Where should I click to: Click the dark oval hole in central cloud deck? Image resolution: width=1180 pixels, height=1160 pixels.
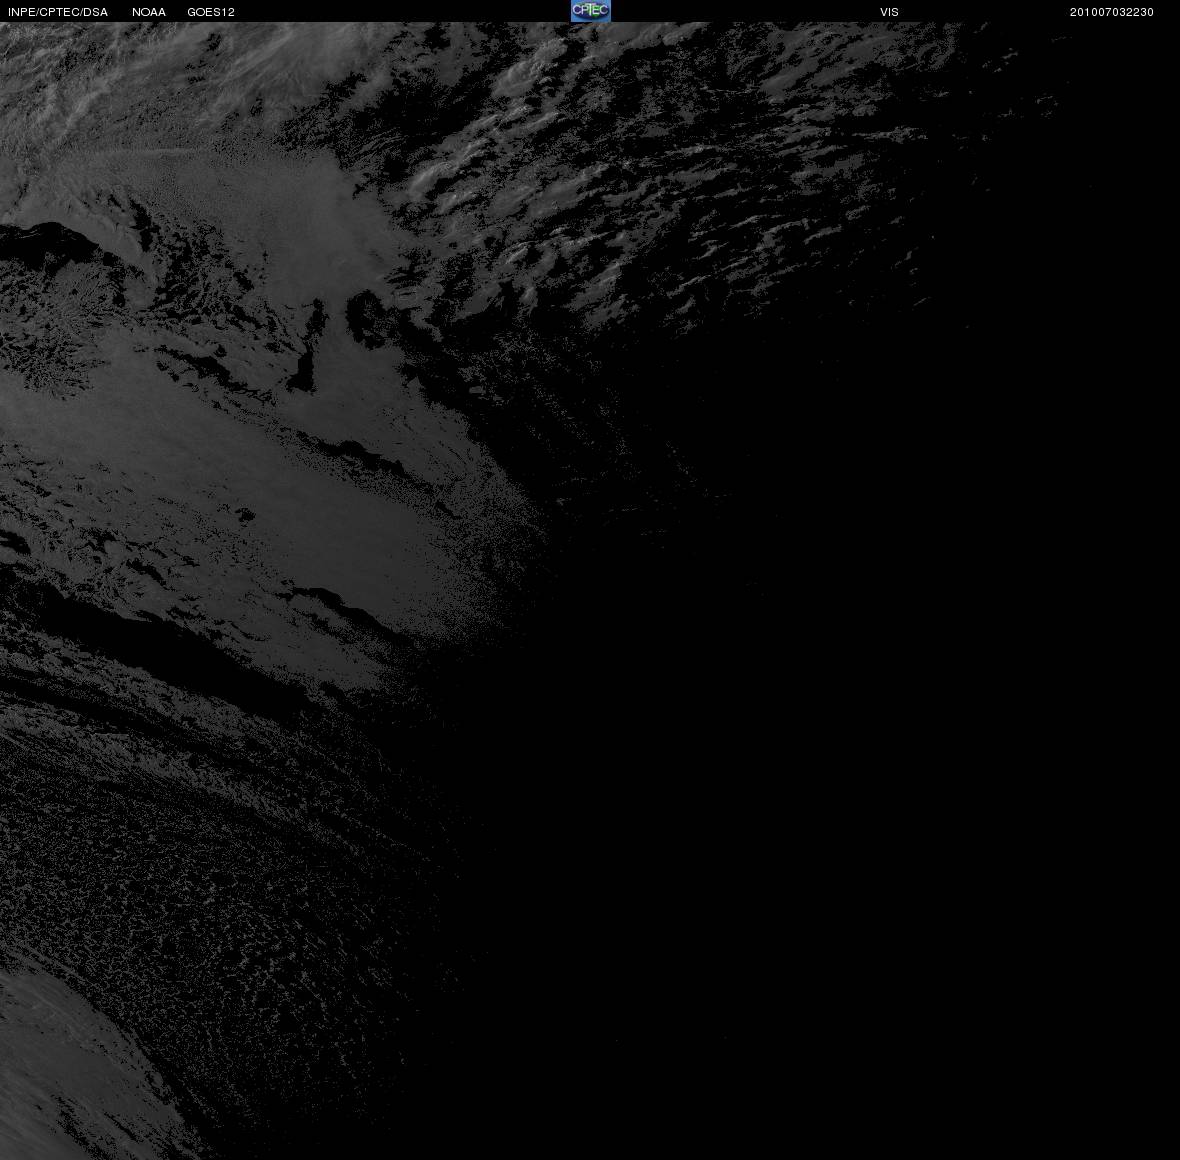pyautogui.click(x=364, y=317)
